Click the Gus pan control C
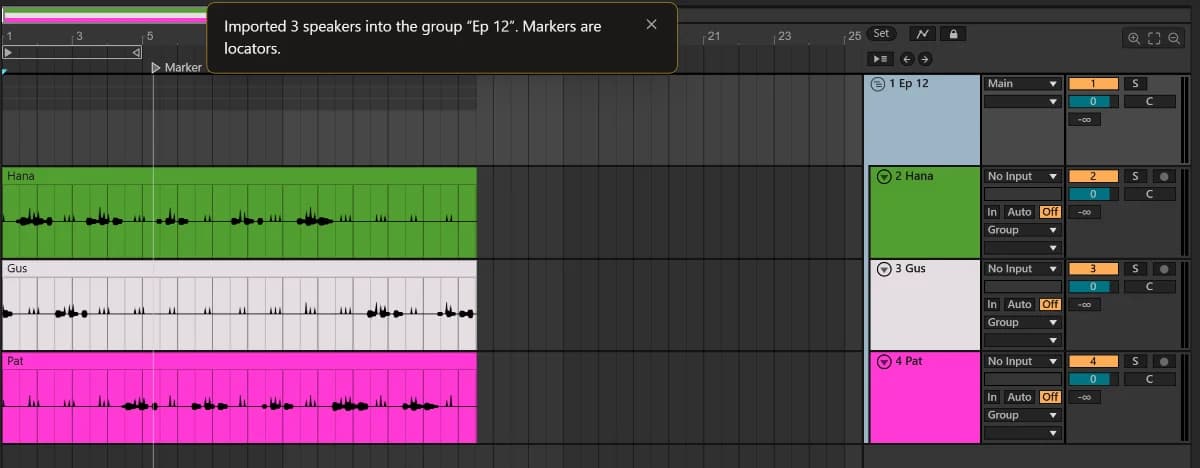This screenshot has height=468, width=1200. coord(1149,287)
